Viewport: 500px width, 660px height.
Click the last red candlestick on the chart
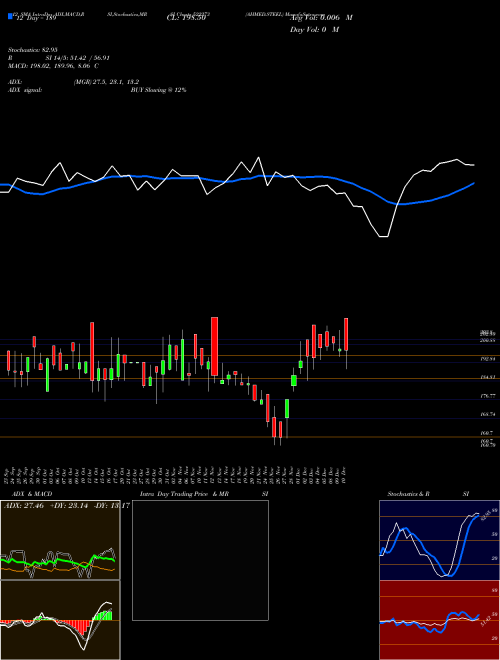(x=346, y=335)
